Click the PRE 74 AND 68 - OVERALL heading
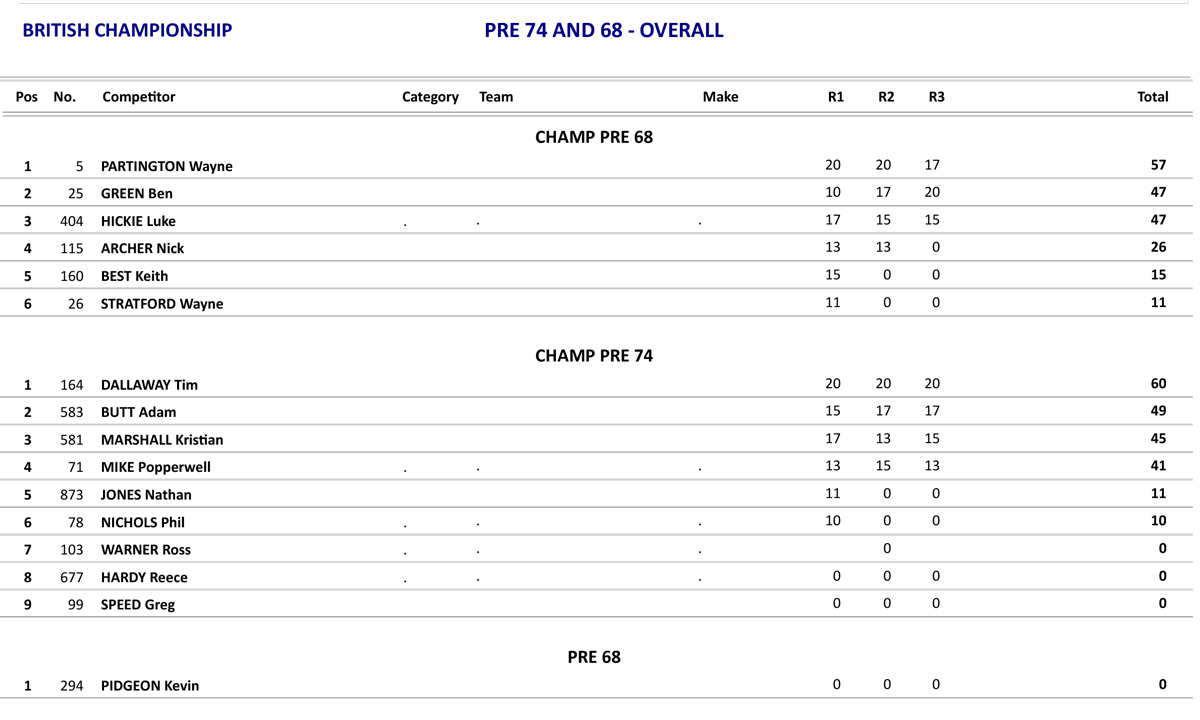 [603, 30]
